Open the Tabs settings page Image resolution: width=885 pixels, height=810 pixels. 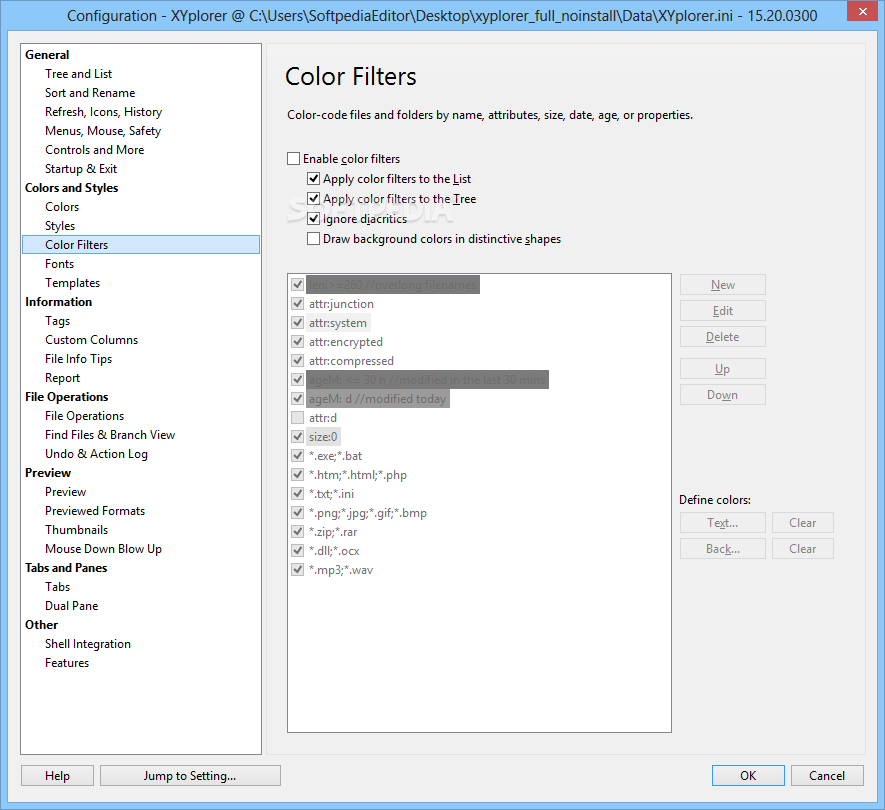[58, 587]
